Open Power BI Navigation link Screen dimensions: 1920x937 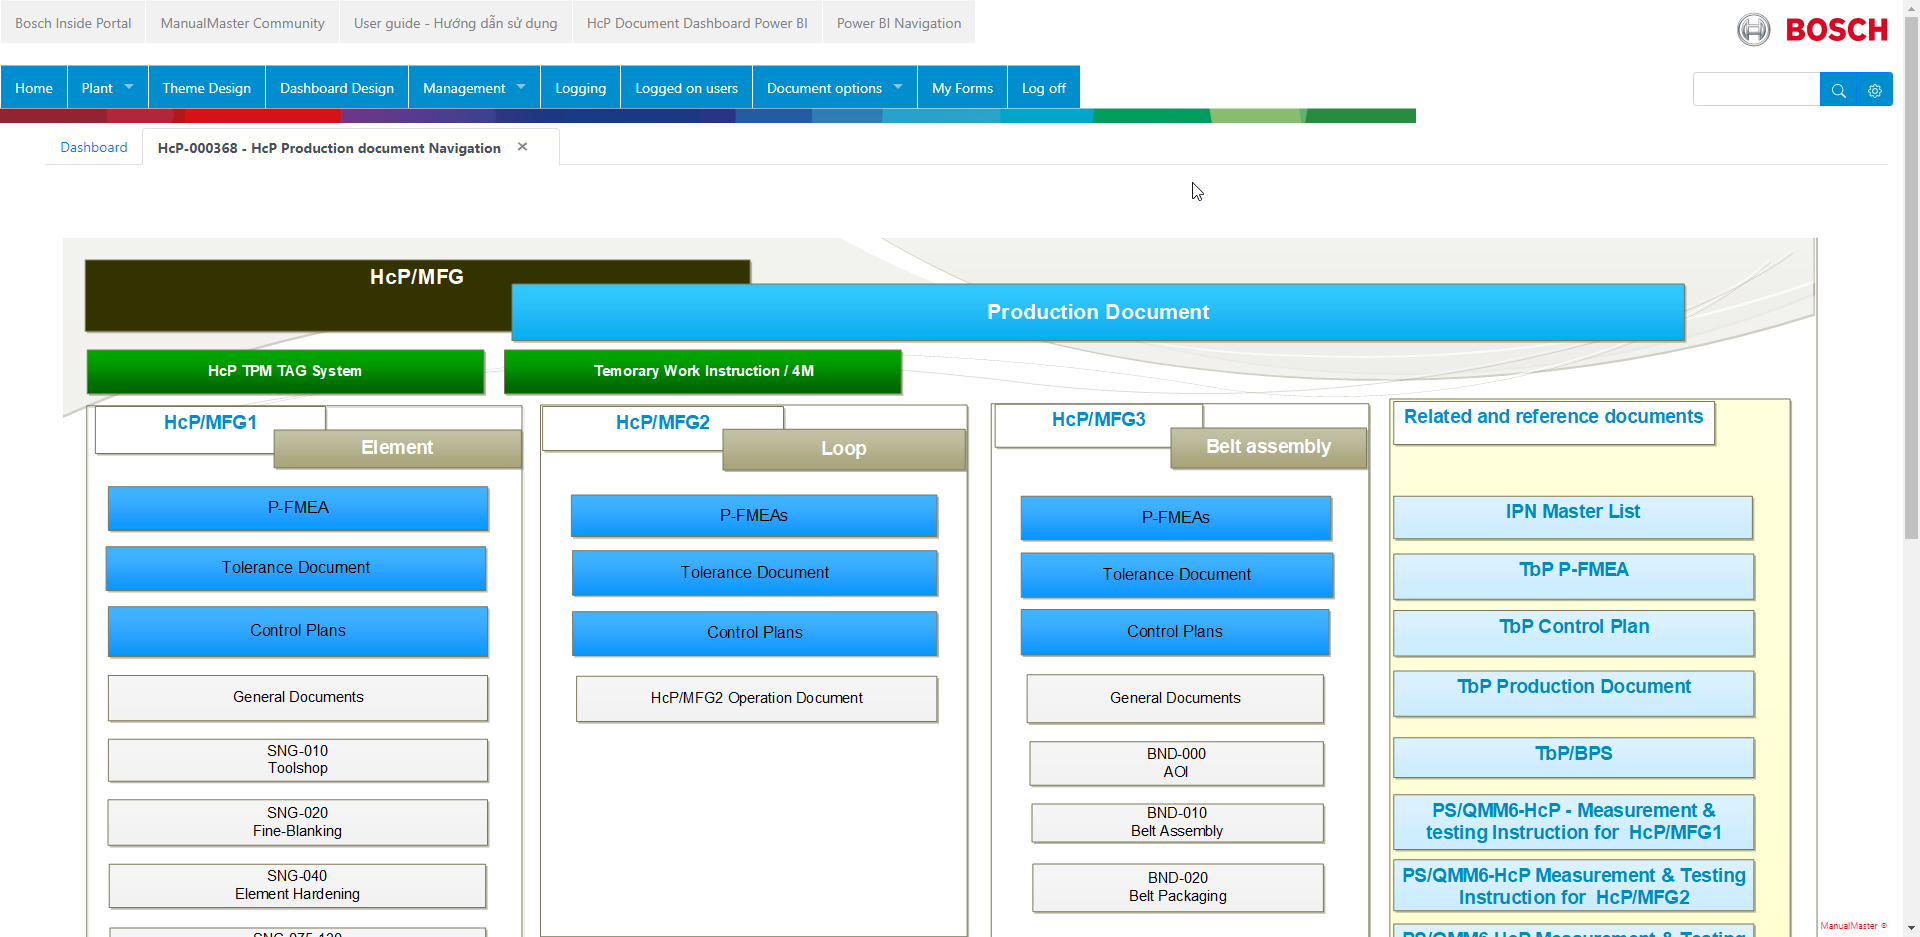tap(899, 22)
